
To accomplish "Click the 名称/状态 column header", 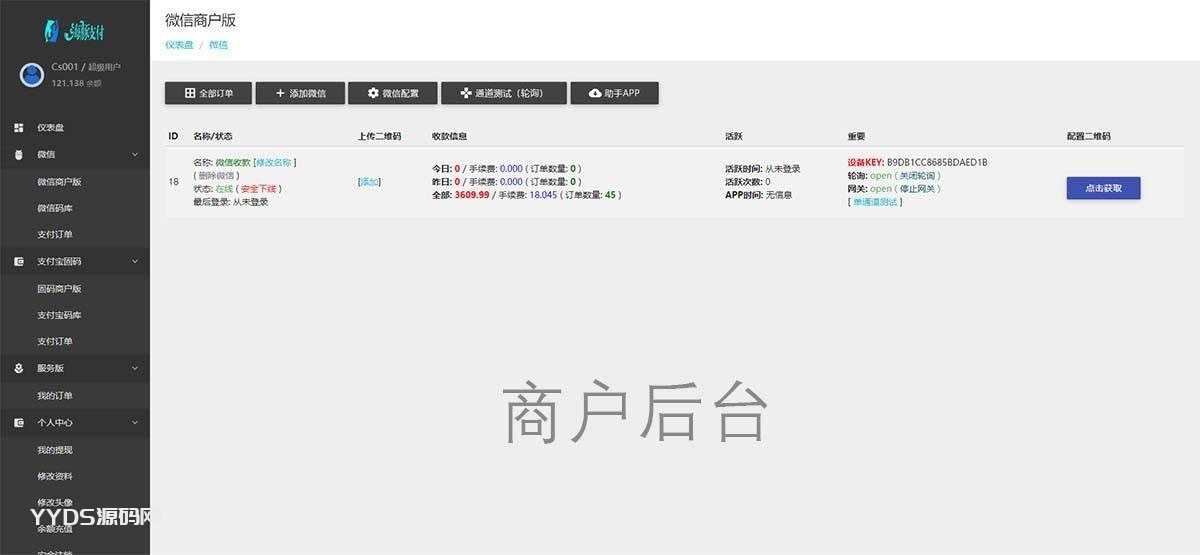I will (x=212, y=136).
